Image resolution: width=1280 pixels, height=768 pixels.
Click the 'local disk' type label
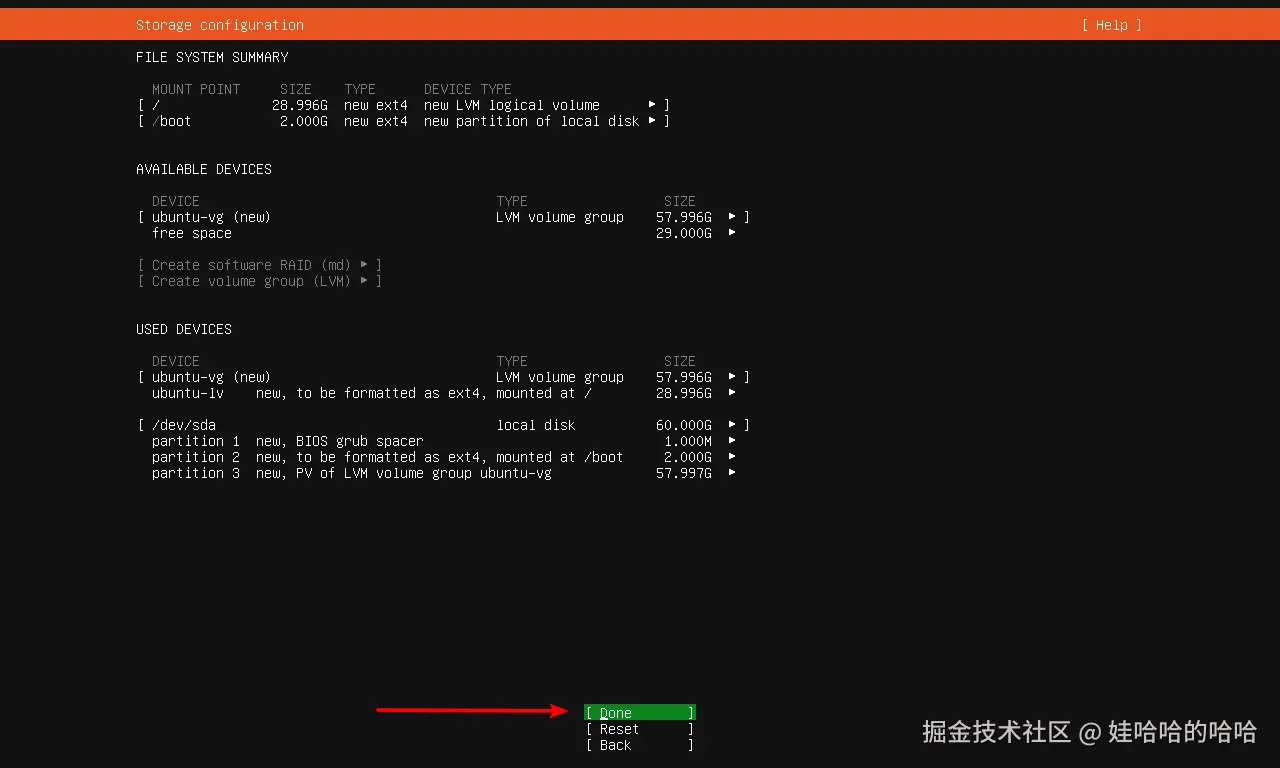coord(536,425)
